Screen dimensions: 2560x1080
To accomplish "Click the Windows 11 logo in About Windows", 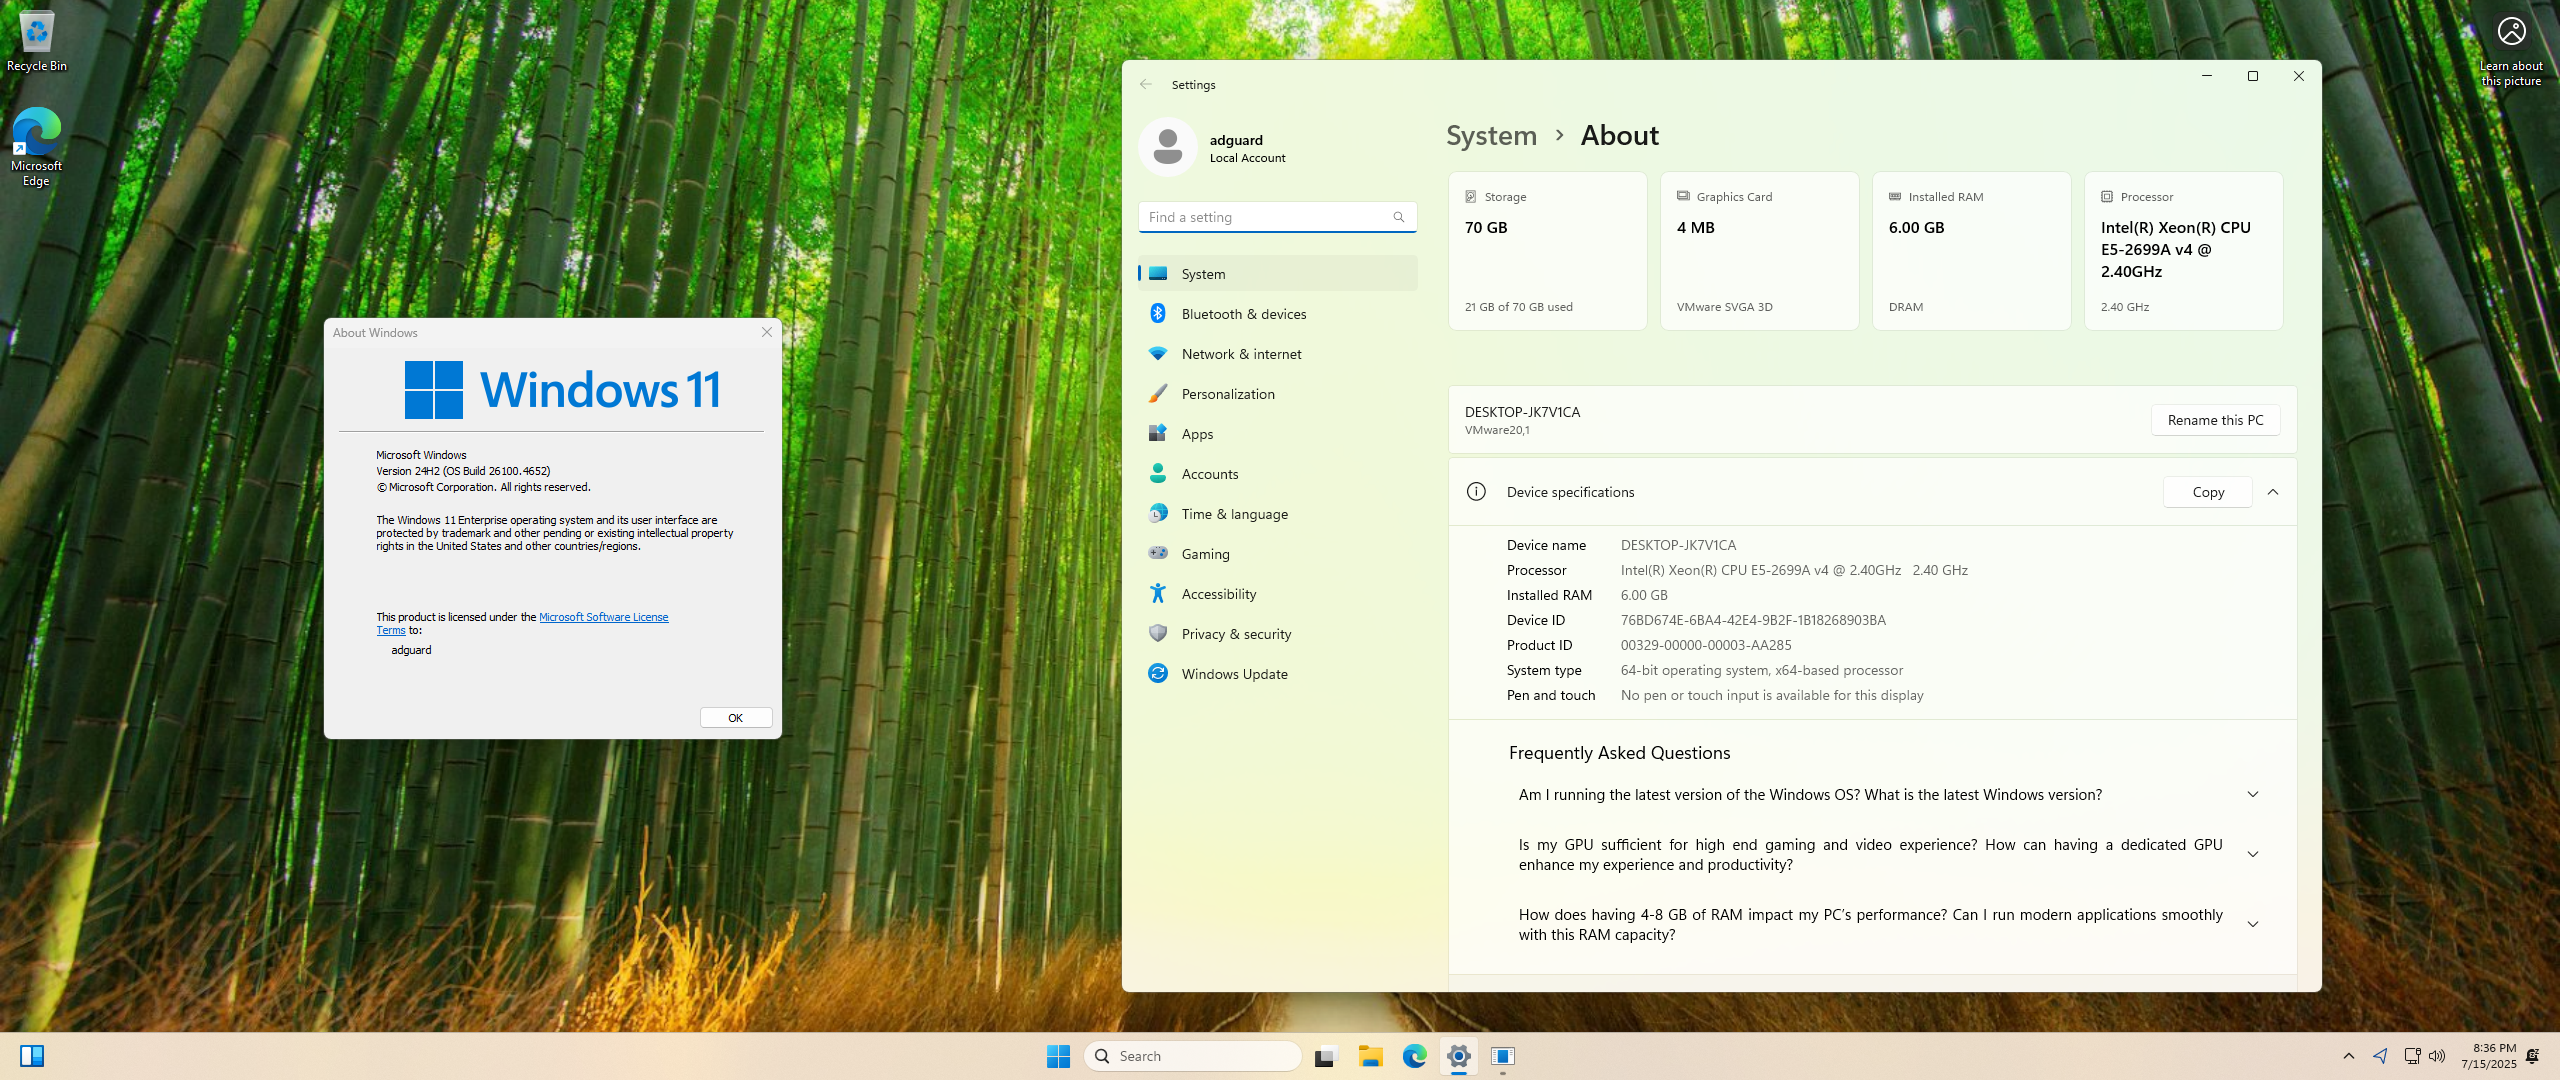I will coord(562,390).
